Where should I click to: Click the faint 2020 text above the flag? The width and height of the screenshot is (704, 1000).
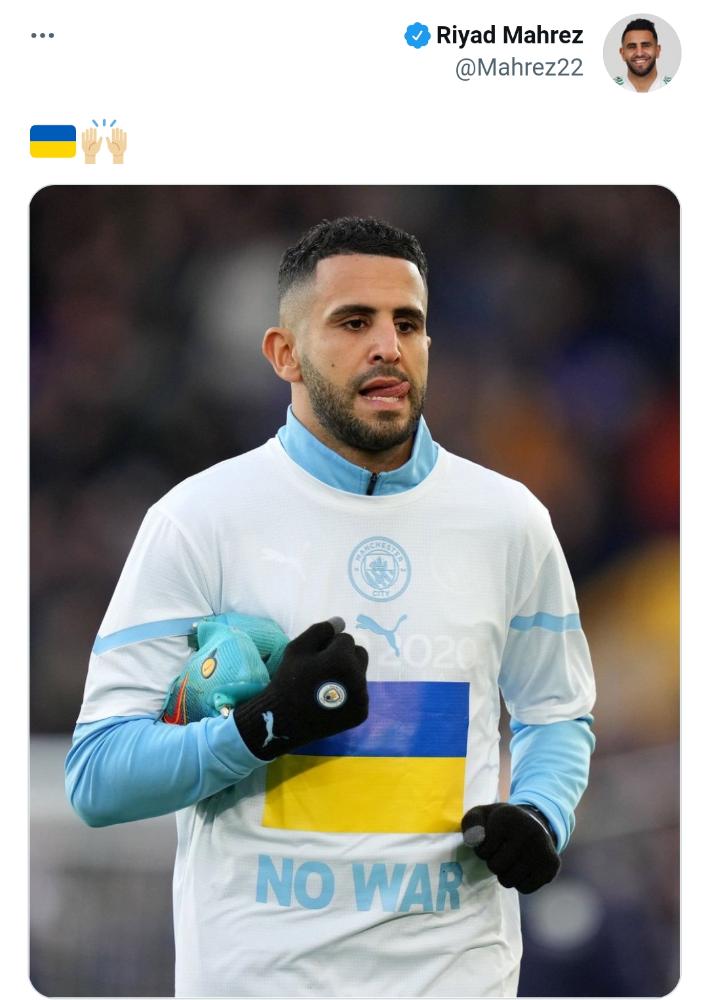point(432,652)
